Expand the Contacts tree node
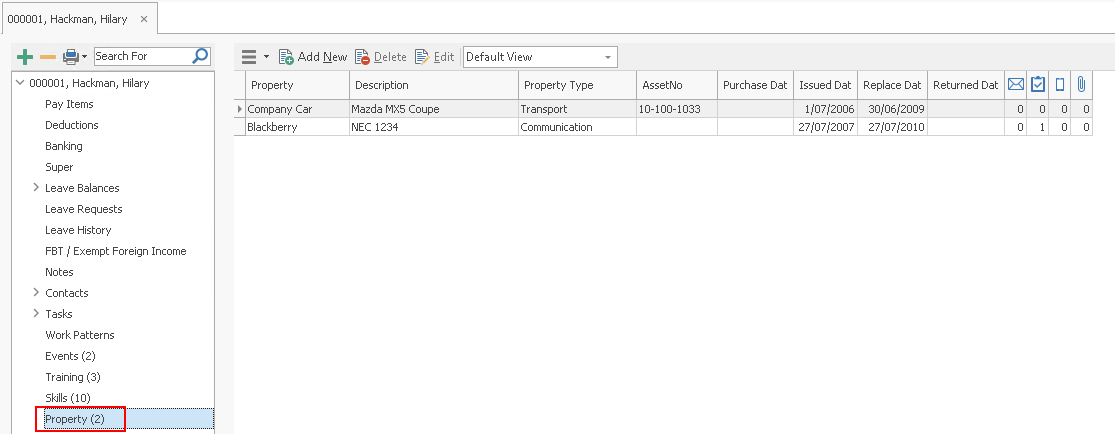Viewport: 1115px width, 434px height. click(36, 293)
